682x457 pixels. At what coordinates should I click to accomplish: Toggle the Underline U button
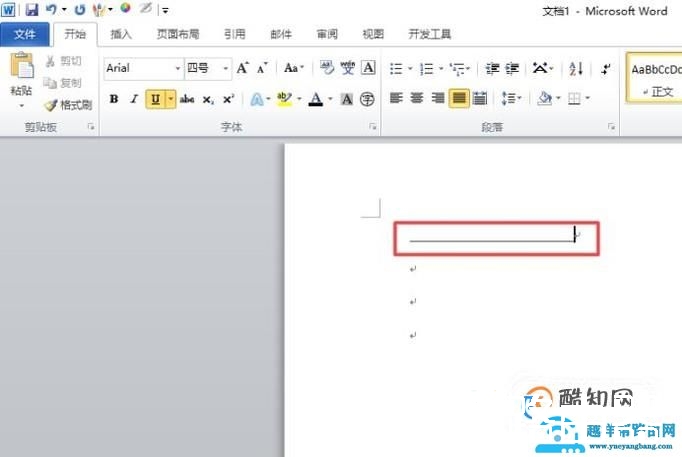pyautogui.click(x=155, y=100)
